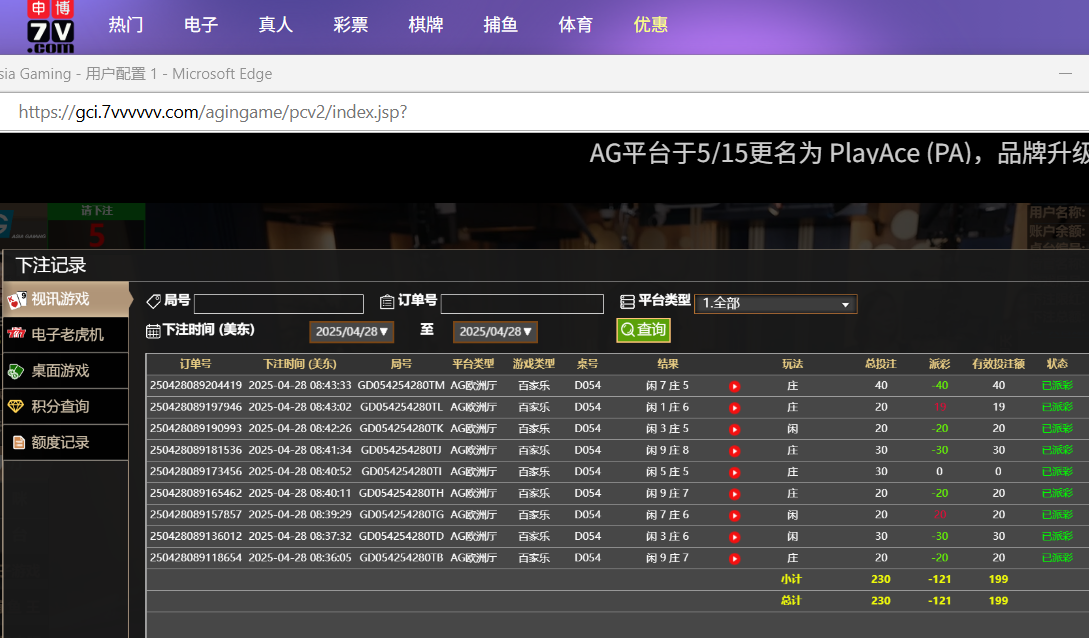Screen dimensions: 1089x638
Task: Expand the 平台类型 dropdown
Action: click(775, 304)
